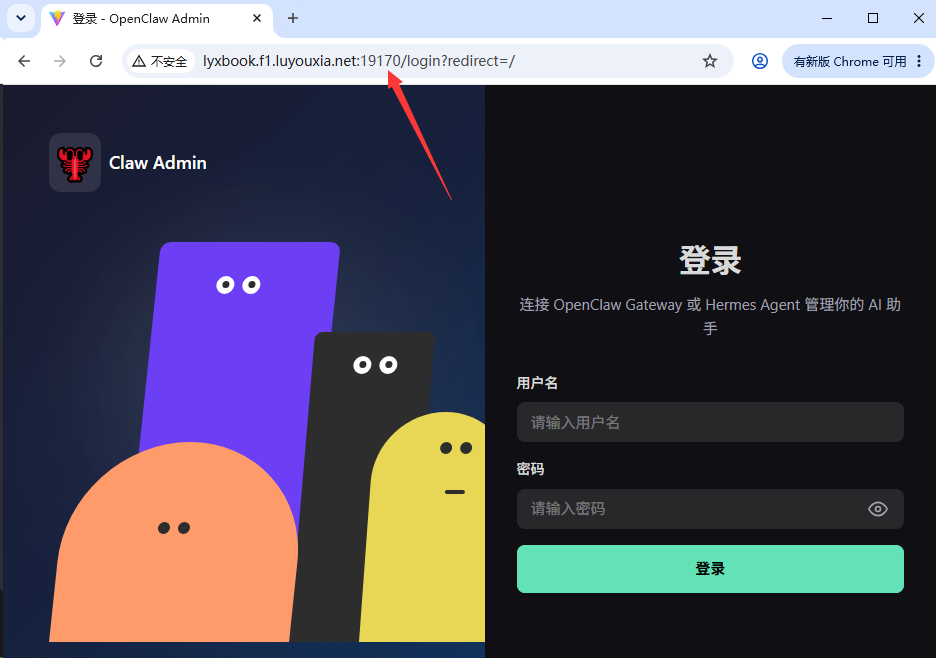
Task: Click the 登录 heading text
Action: tap(710, 260)
